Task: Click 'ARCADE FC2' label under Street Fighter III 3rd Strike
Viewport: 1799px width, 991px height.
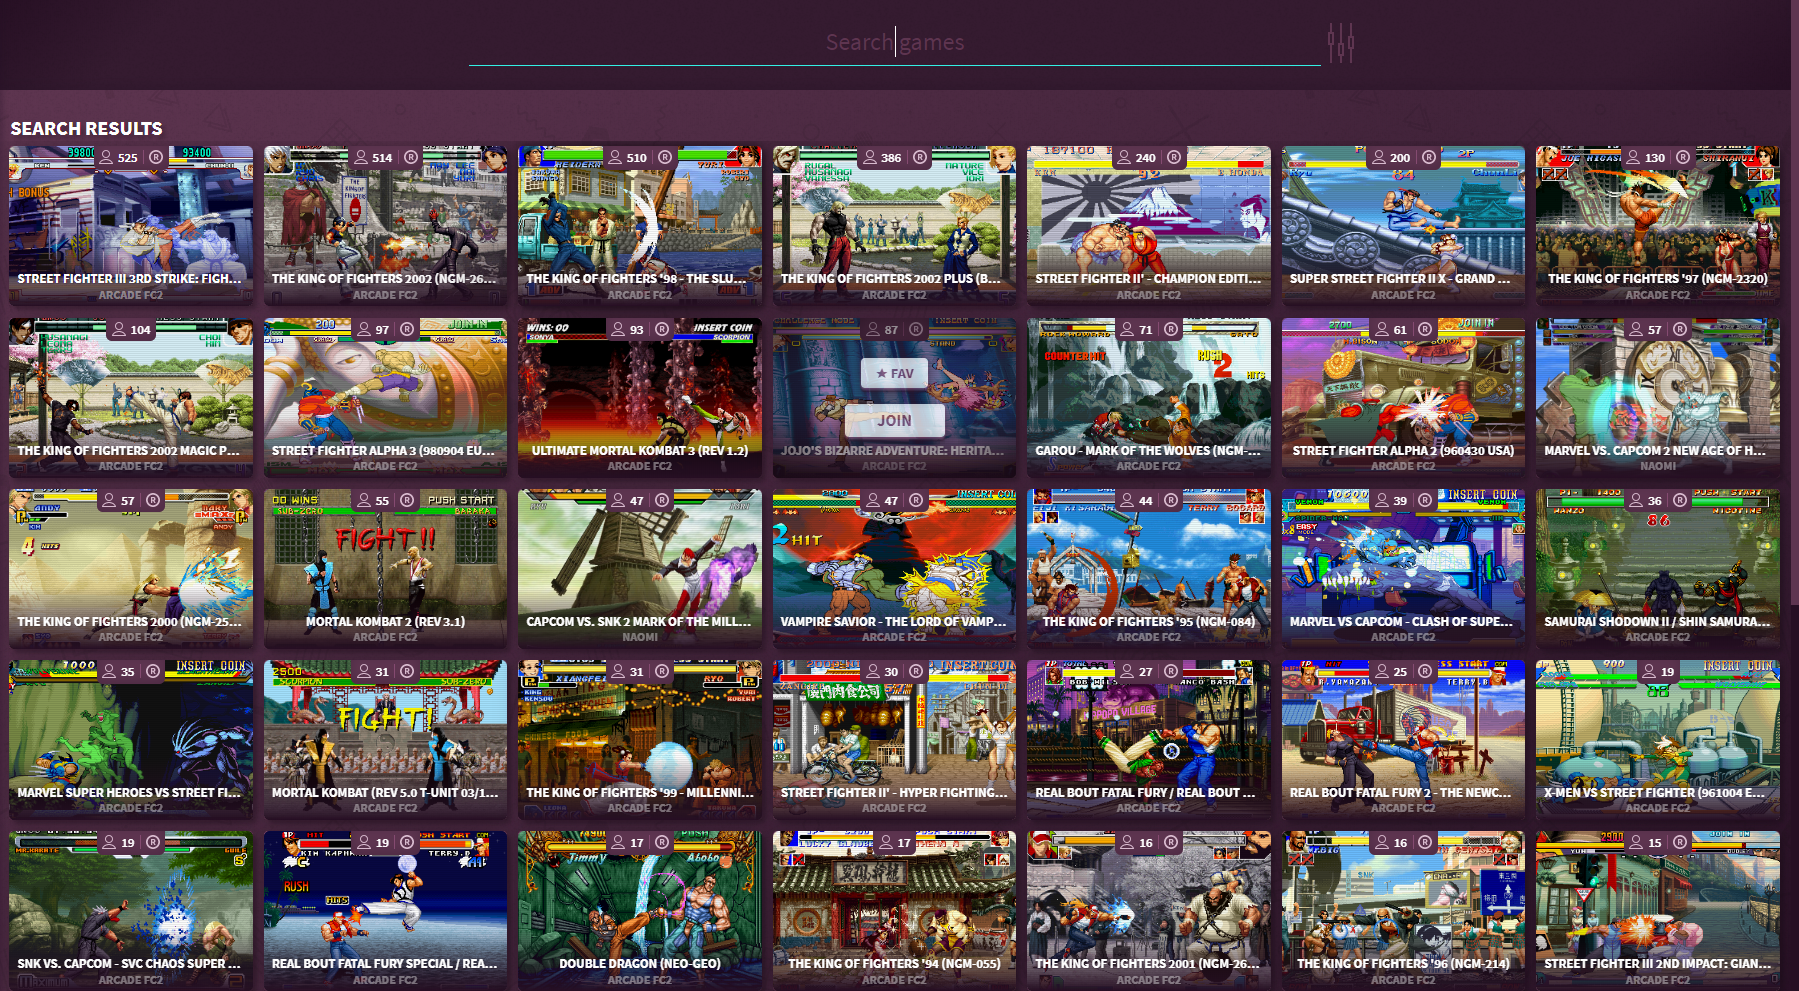Action: tap(131, 295)
